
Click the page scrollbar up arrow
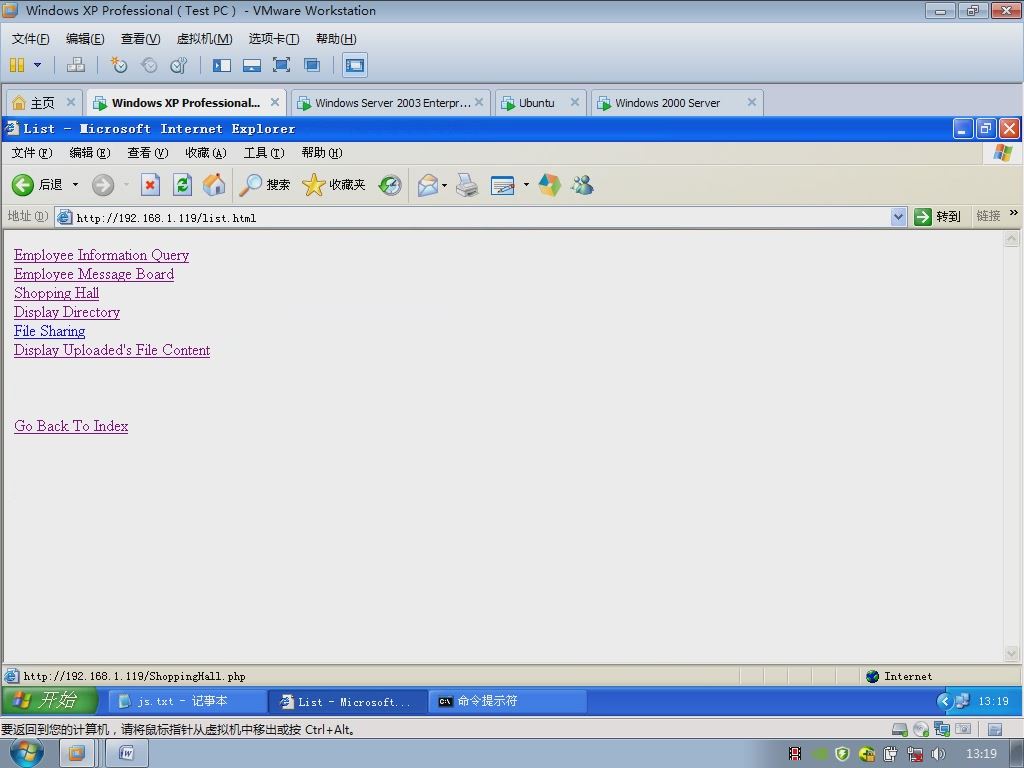tap(1011, 238)
